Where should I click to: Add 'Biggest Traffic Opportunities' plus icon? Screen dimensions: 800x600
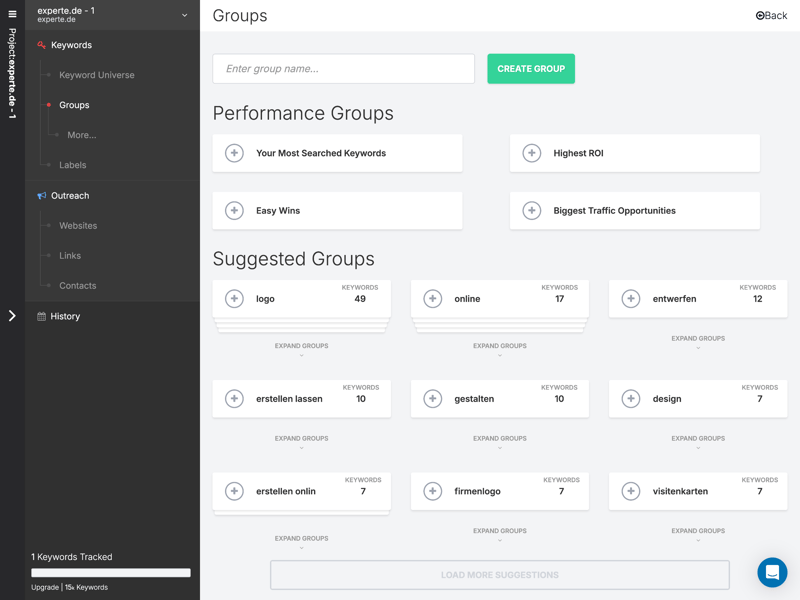point(532,211)
